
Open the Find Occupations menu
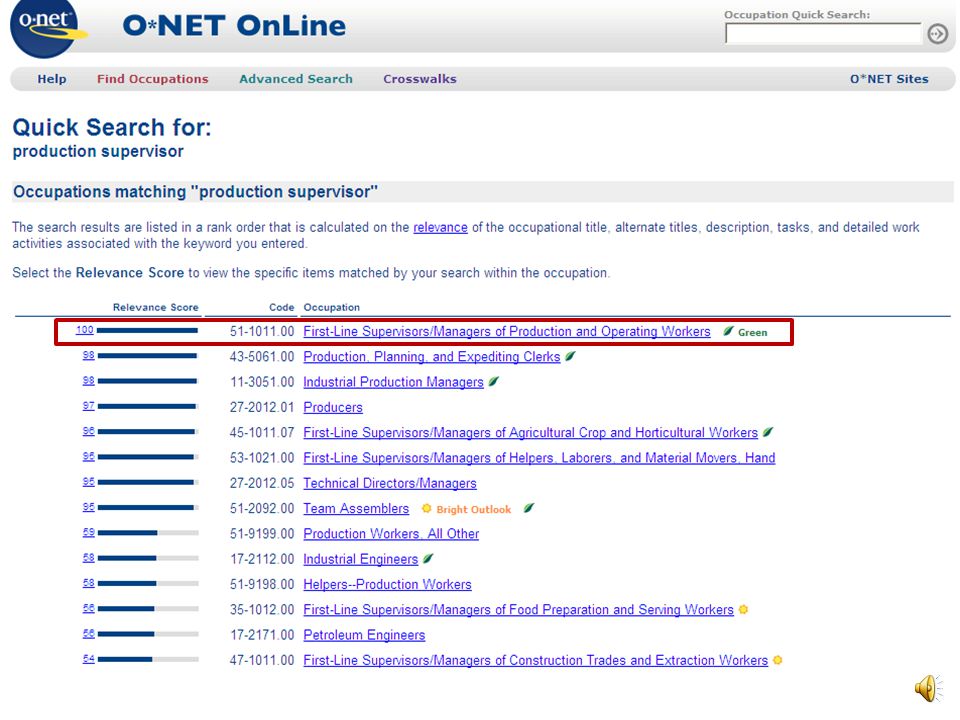point(152,79)
